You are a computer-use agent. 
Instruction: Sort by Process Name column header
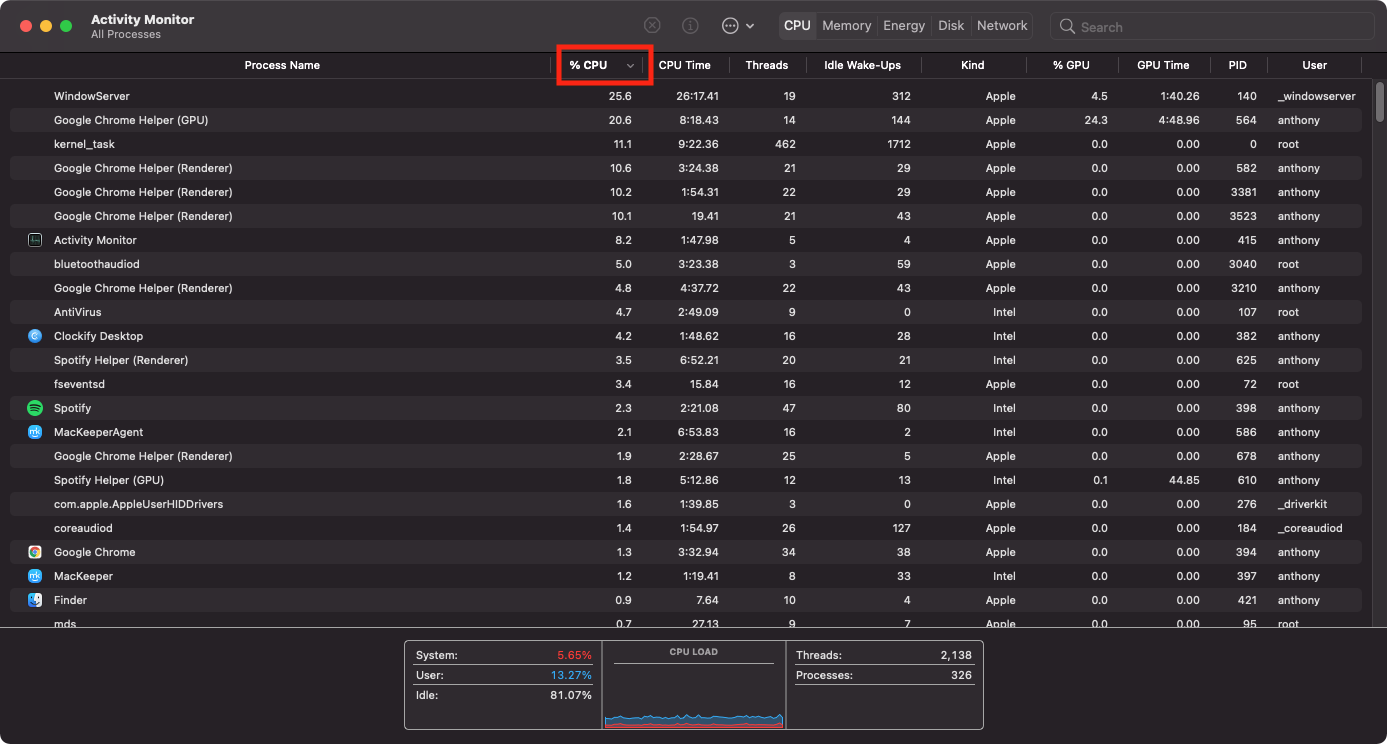pyautogui.click(x=282, y=65)
